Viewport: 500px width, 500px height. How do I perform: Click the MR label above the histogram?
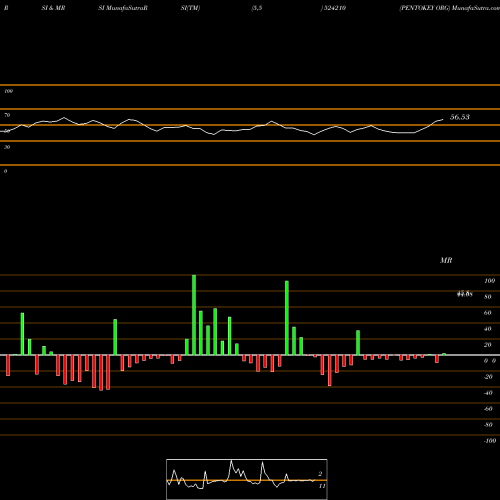[446, 260]
